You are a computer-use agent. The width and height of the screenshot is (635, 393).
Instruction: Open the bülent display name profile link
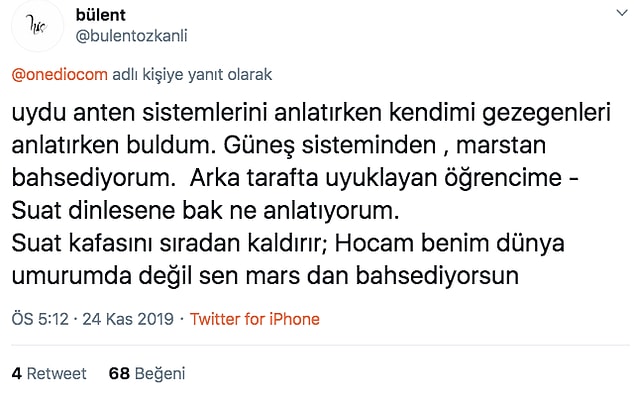(100, 15)
